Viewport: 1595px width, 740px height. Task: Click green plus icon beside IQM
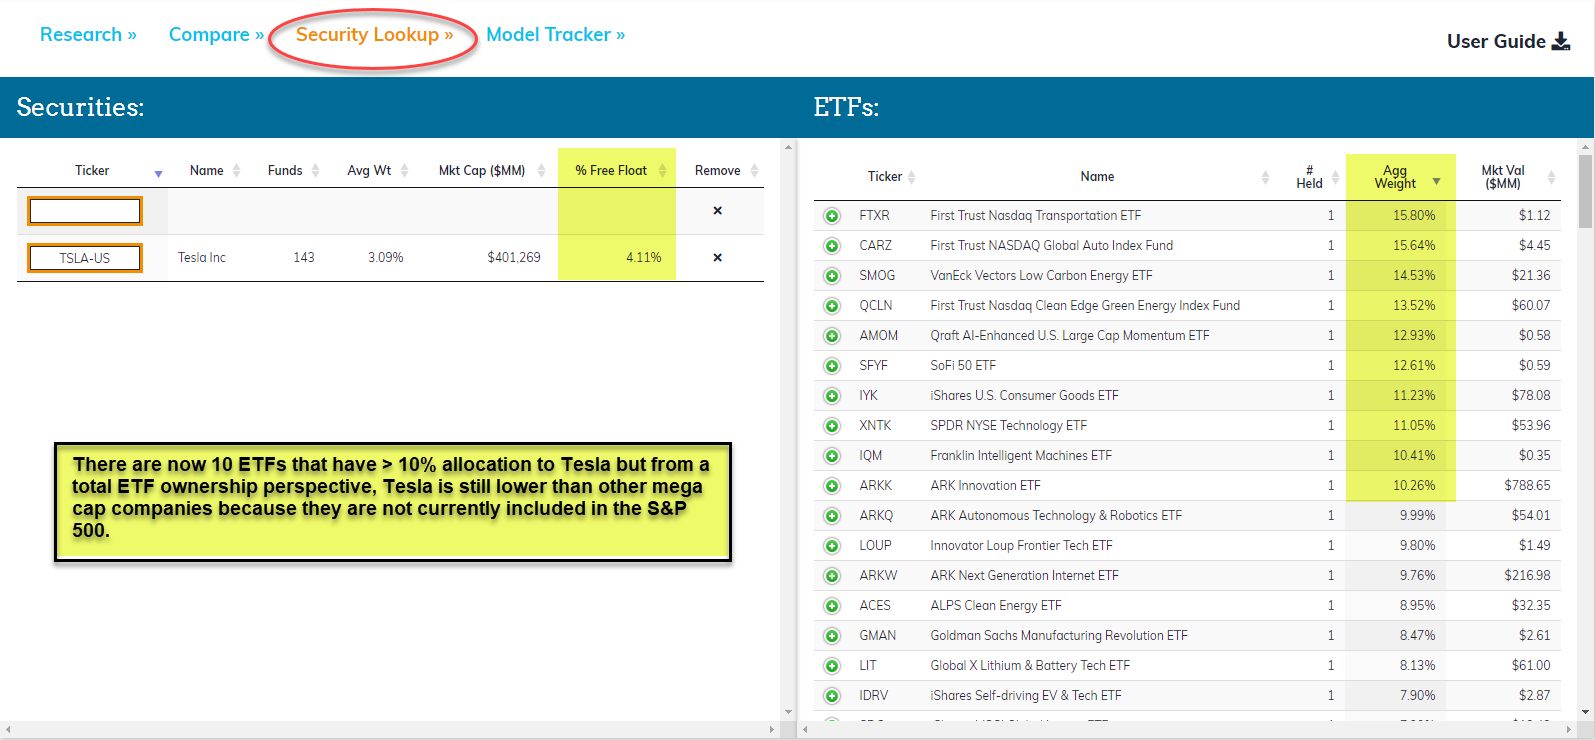(x=831, y=456)
